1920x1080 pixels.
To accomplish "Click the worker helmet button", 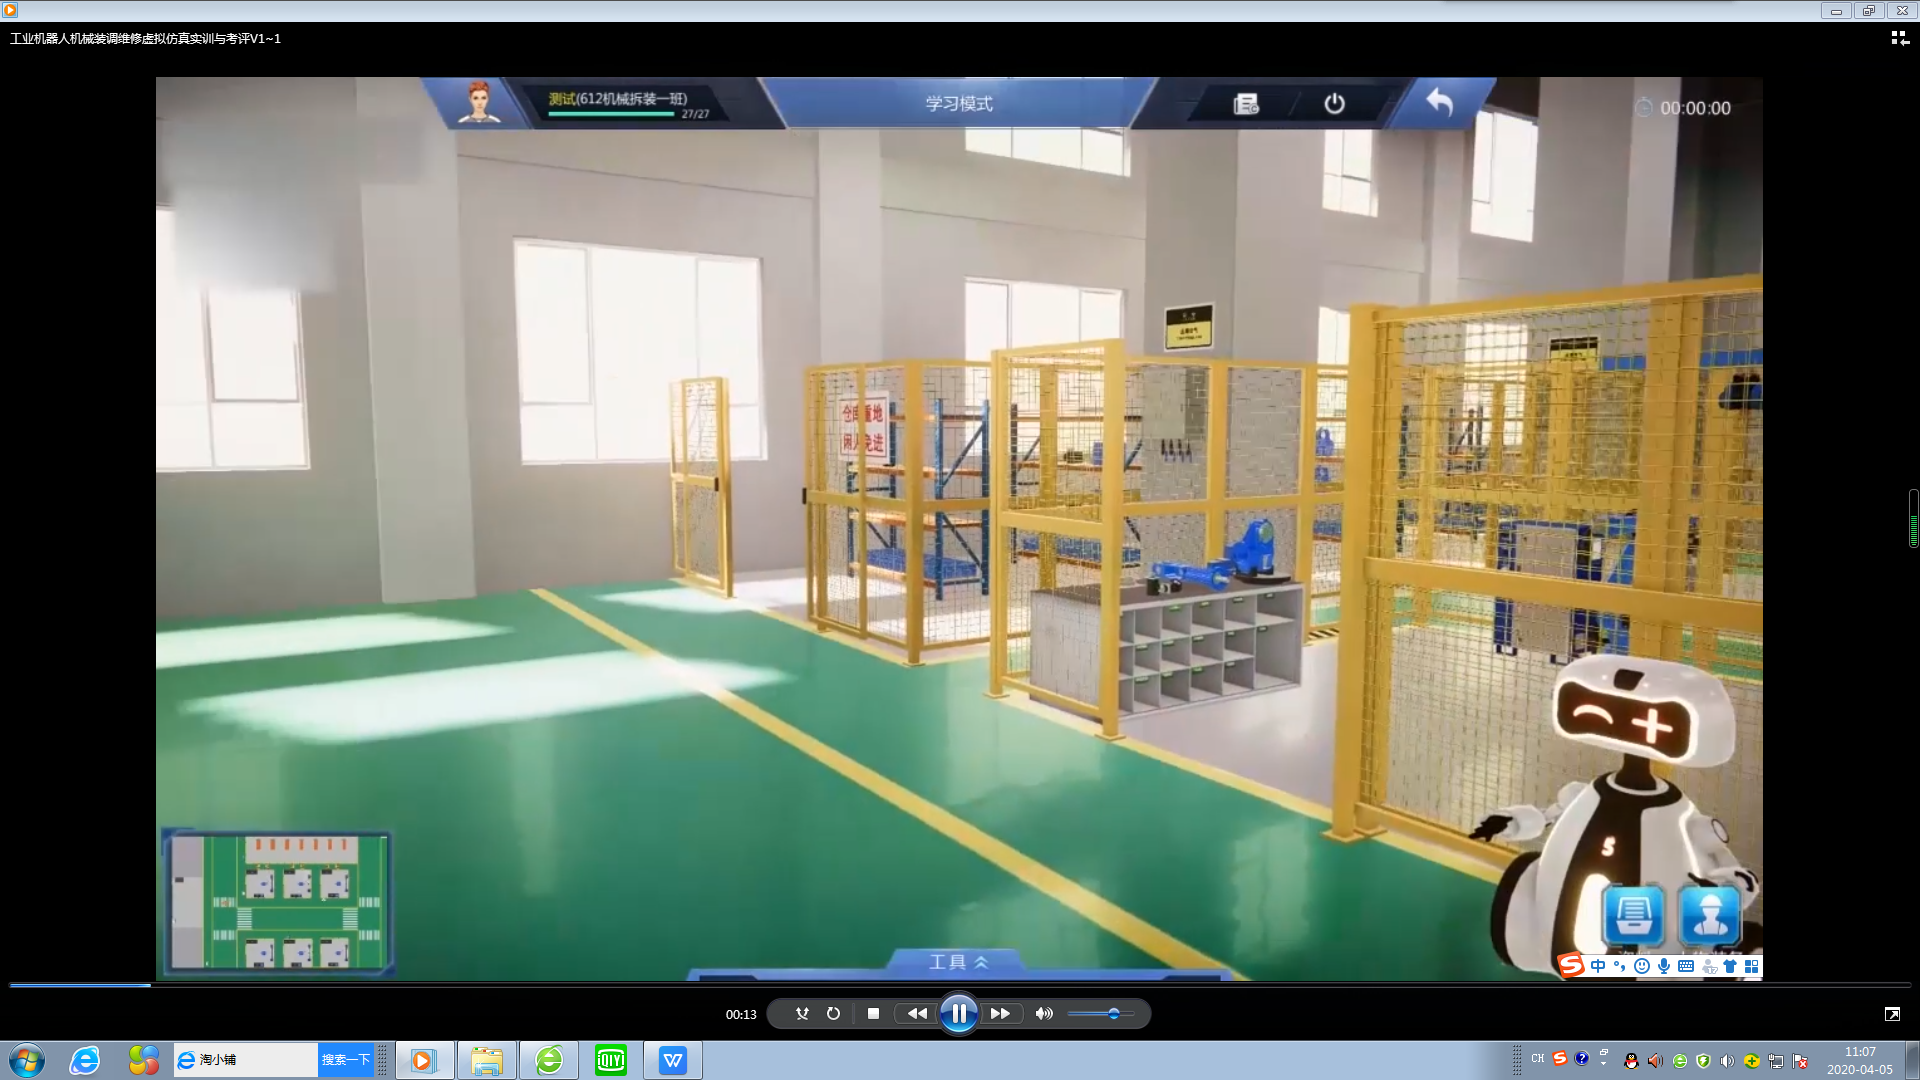I will coord(1710,915).
